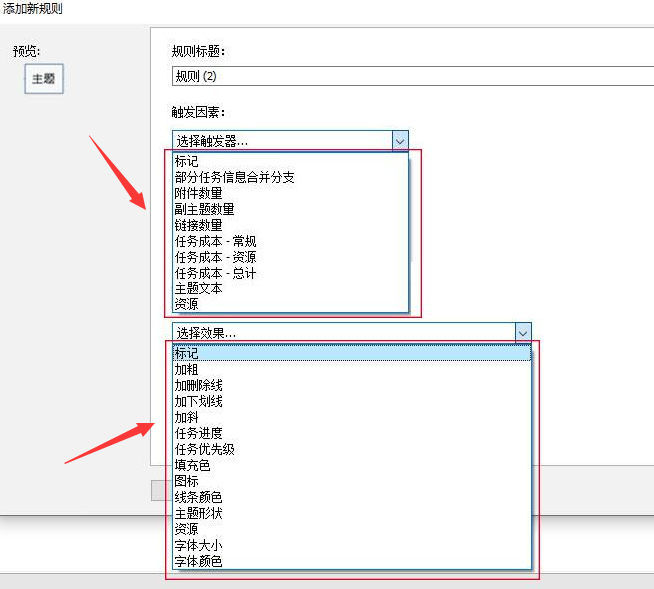Choose 资源 in the effect list
This screenshot has width=654, height=589.
tap(352, 529)
